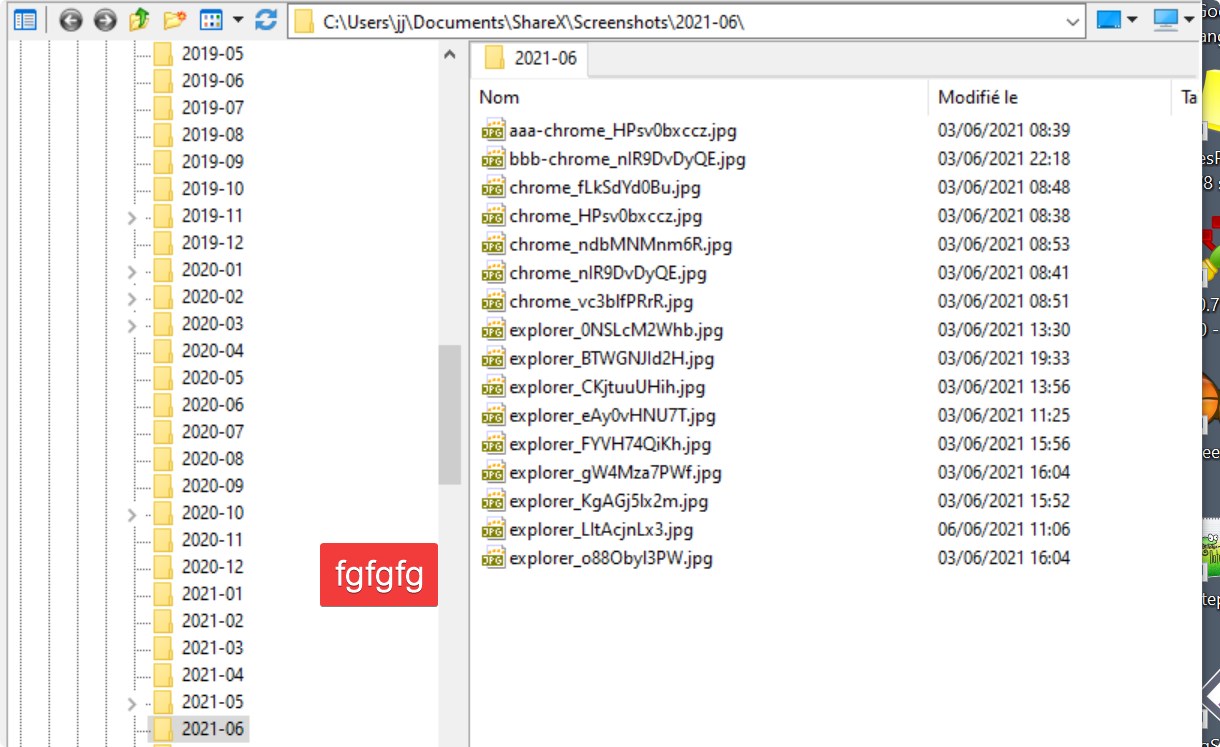Open the address bar path history dropdown
The image size is (1220, 747).
(x=1073, y=21)
